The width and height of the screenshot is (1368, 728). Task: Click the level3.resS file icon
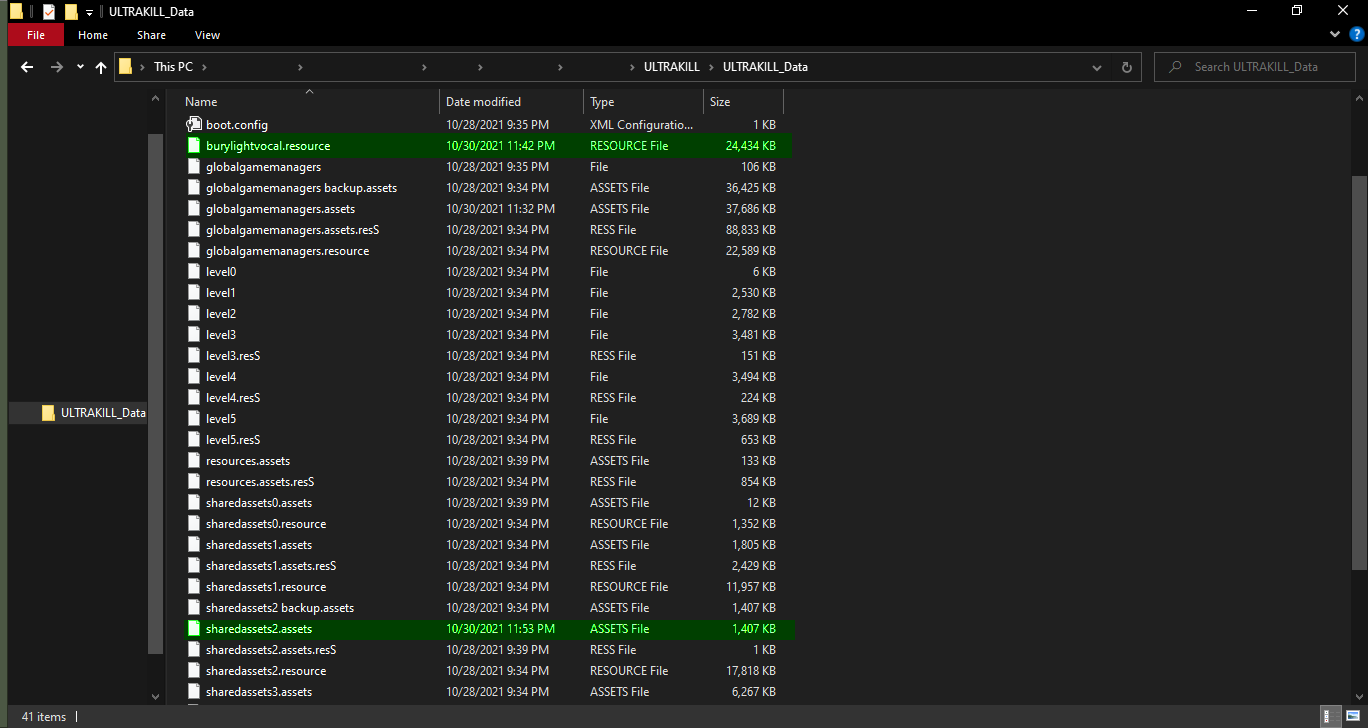[x=195, y=356]
